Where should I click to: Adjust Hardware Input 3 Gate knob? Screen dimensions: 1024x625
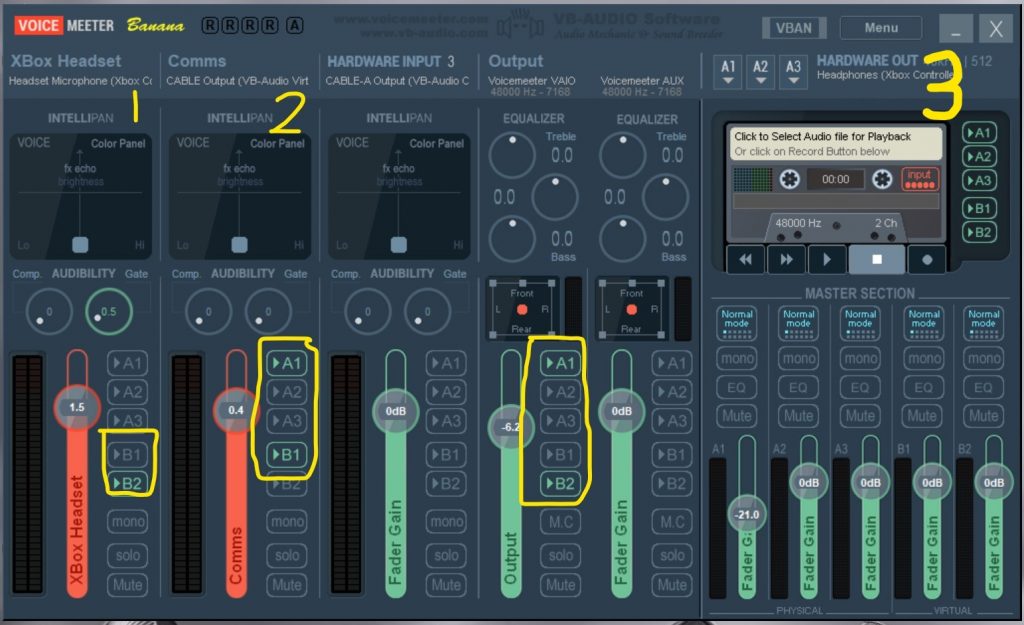427,312
